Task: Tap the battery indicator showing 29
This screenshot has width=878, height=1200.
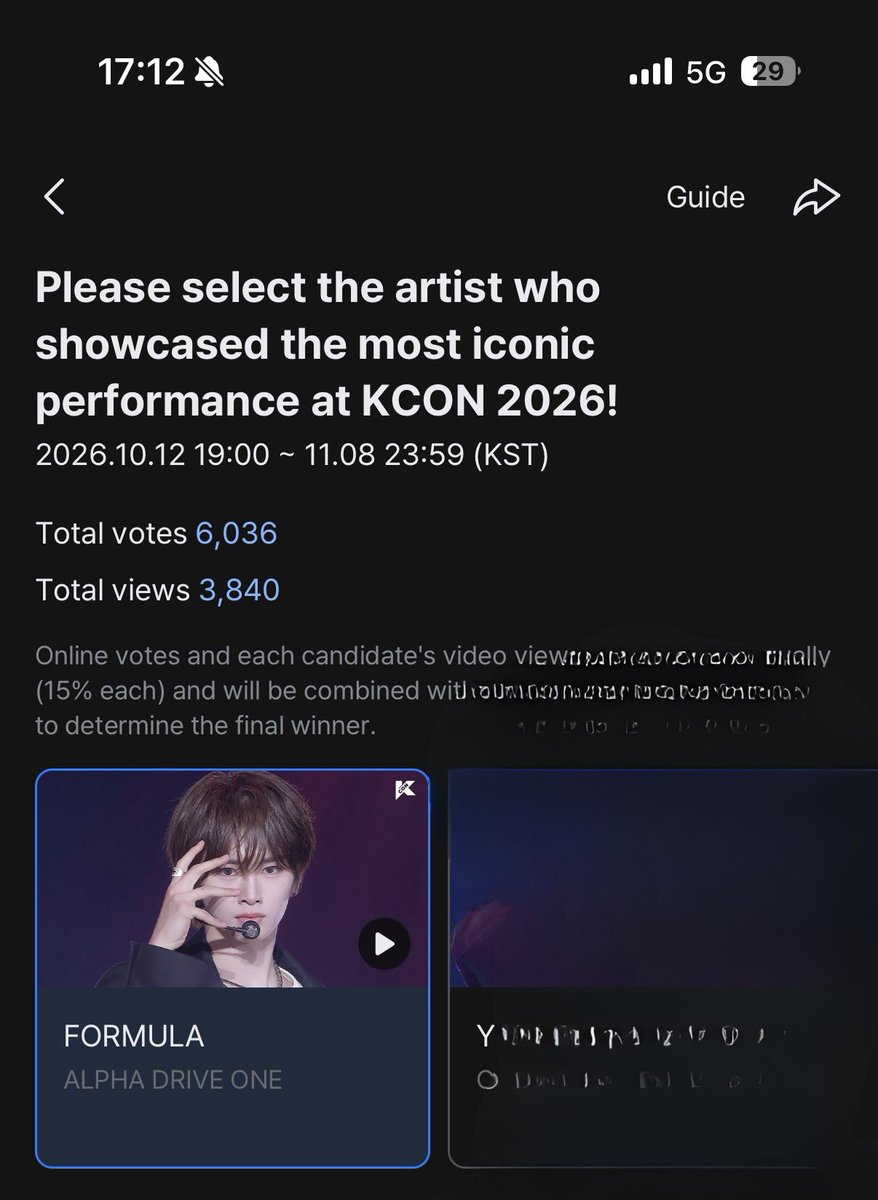Action: click(770, 72)
